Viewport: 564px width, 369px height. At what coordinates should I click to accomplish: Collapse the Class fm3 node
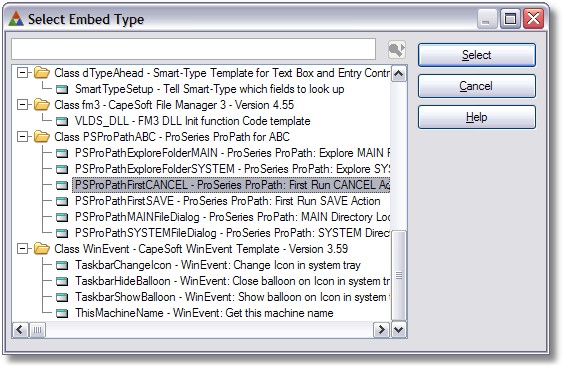point(22,105)
